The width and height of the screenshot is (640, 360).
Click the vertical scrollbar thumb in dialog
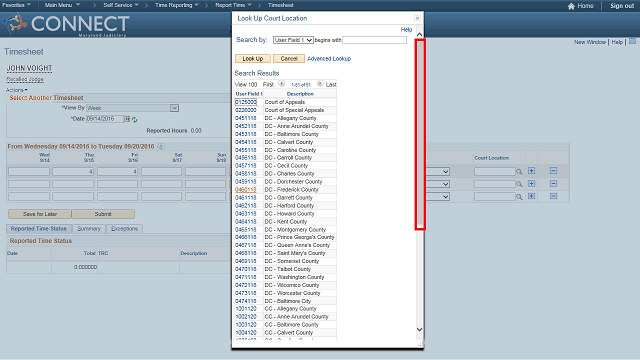(x=420, y=134)
